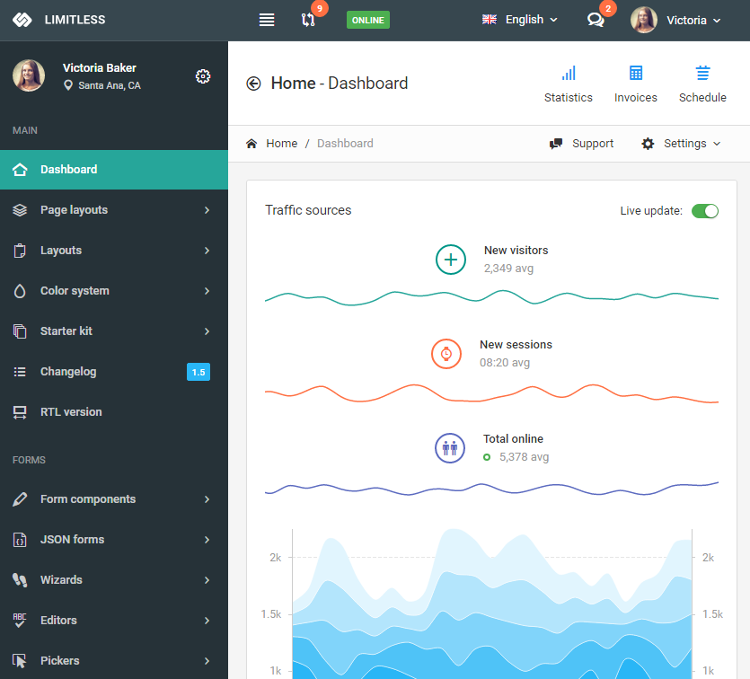750x679 pixels.
Task: Click the Editors spell-check icon
Action: click(20, 620)
